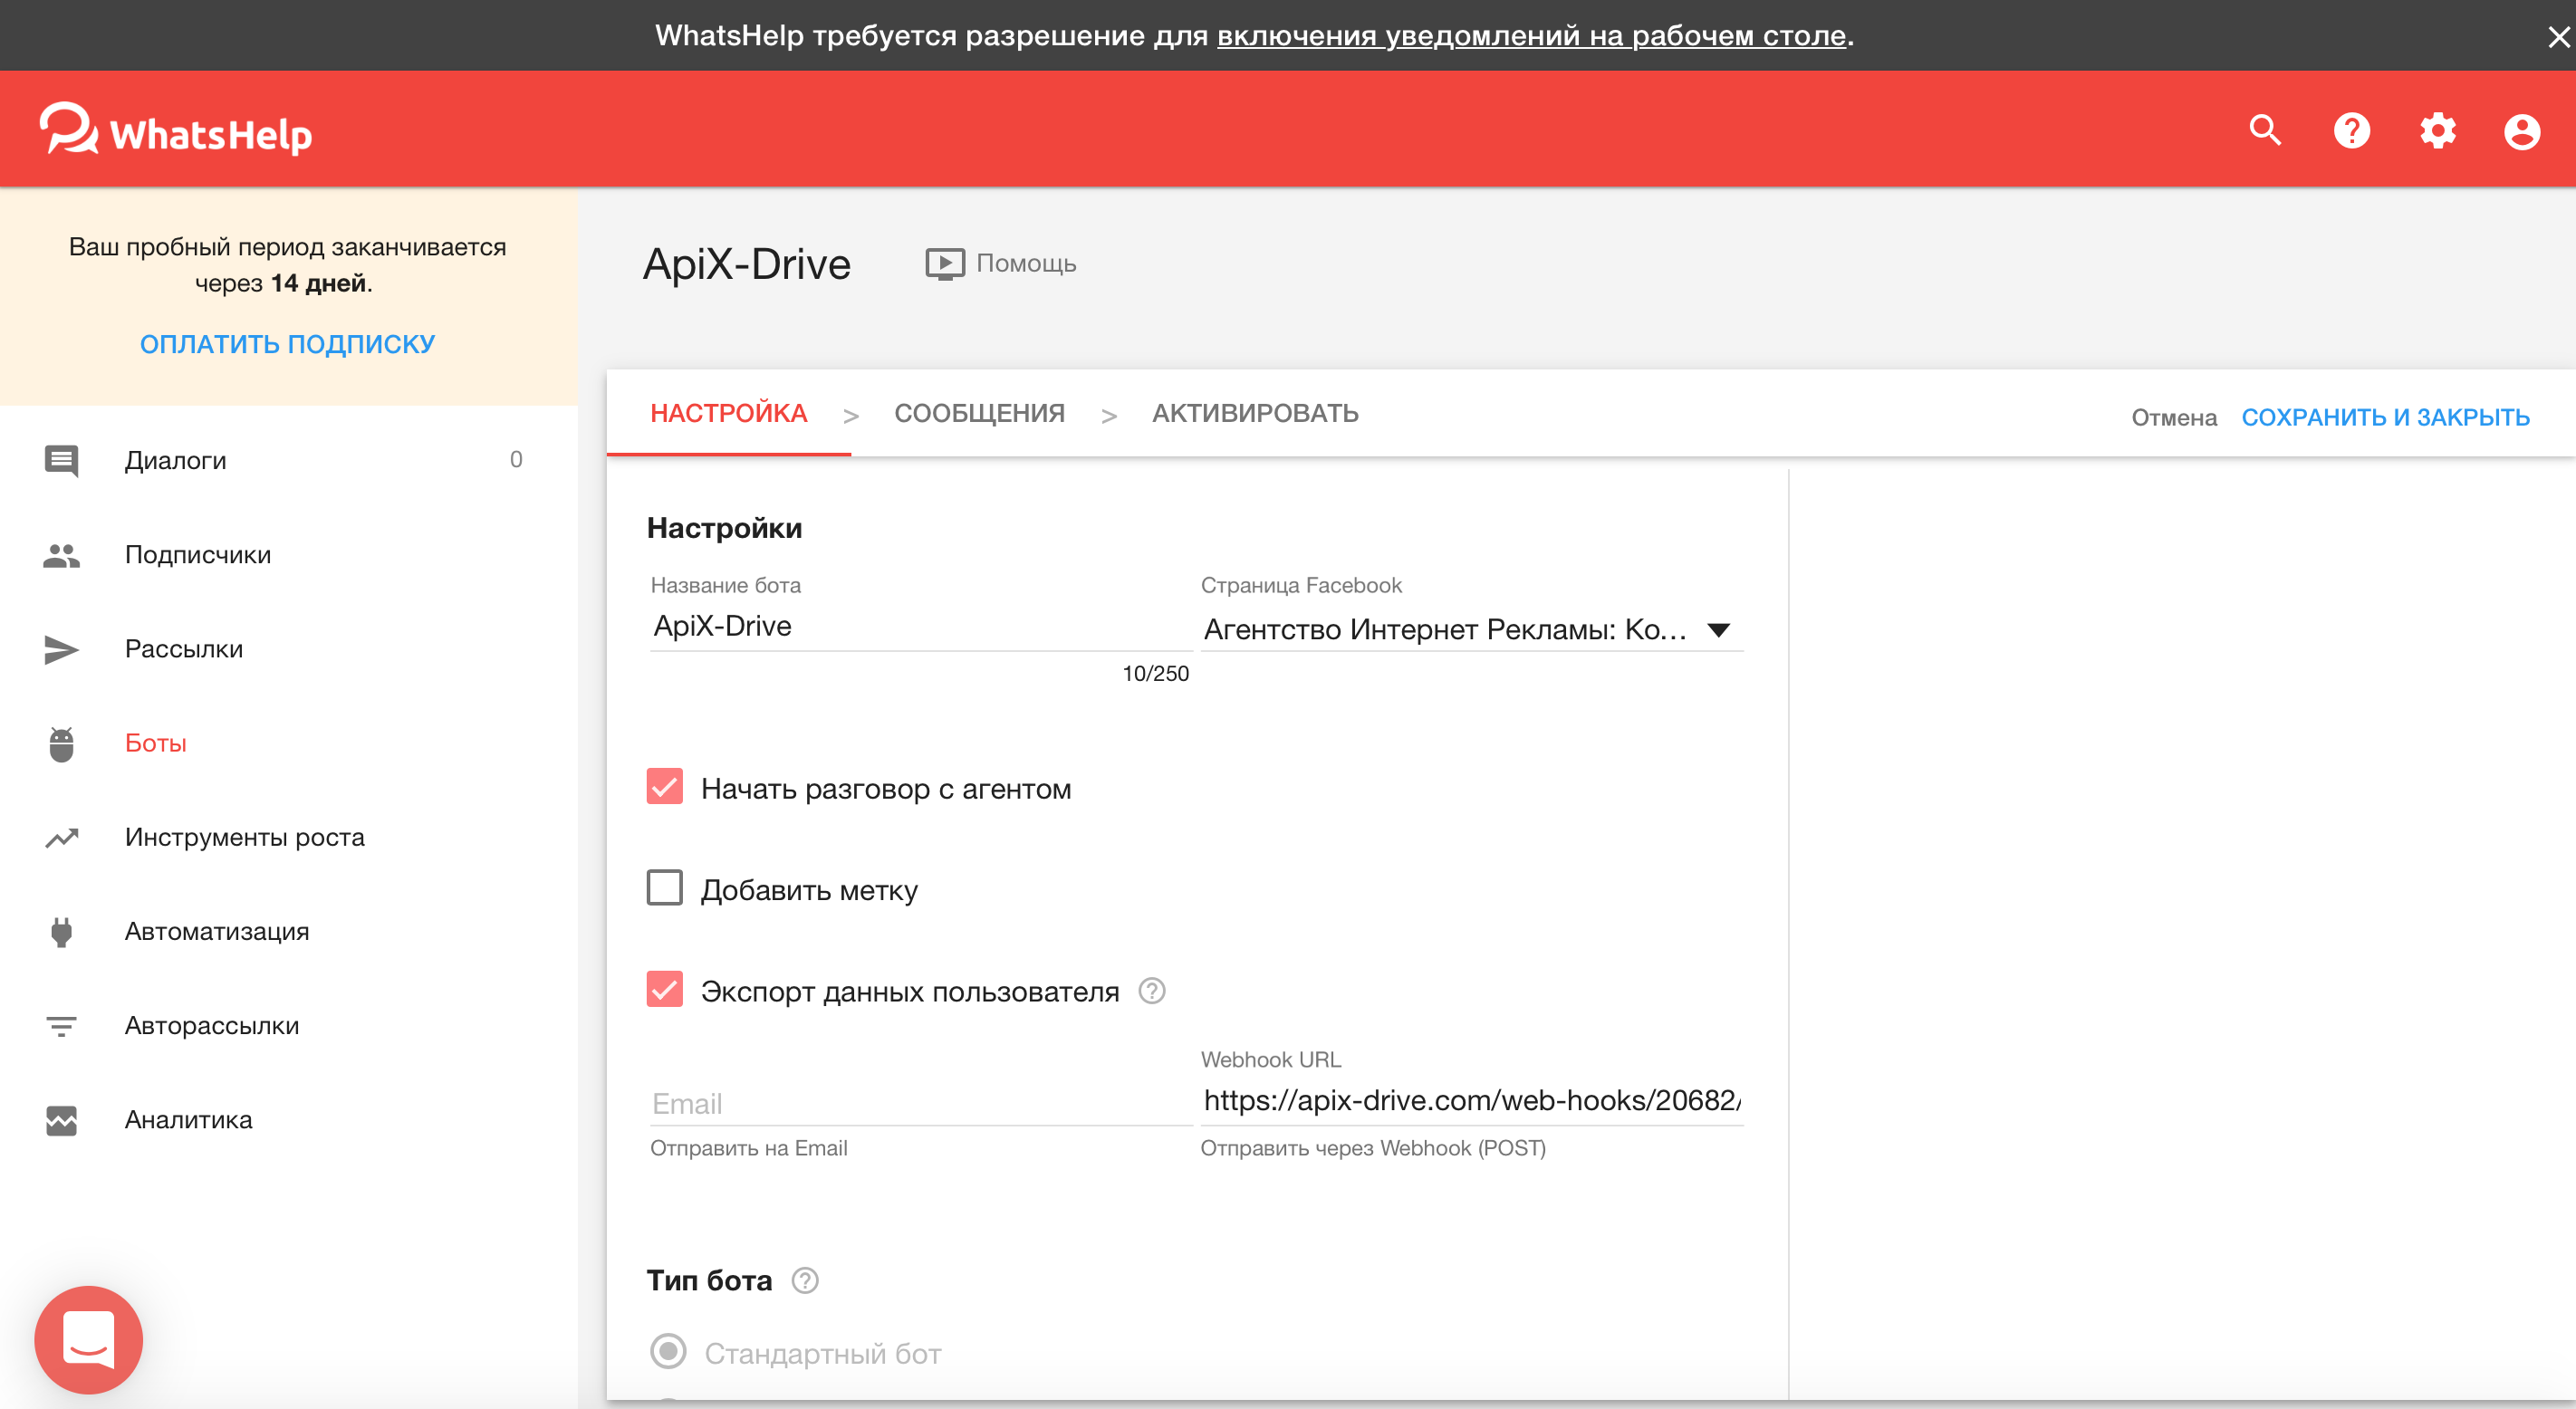Viewport: 2576px width, 1409px height.
Task: Switch to the АКТИВИРОВАТЬ tab
Action: point(1255,413)
